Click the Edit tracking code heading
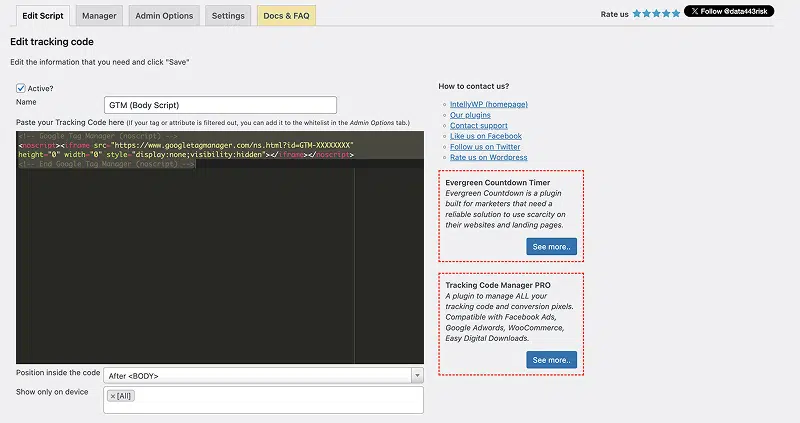 (x=52, y=42)
